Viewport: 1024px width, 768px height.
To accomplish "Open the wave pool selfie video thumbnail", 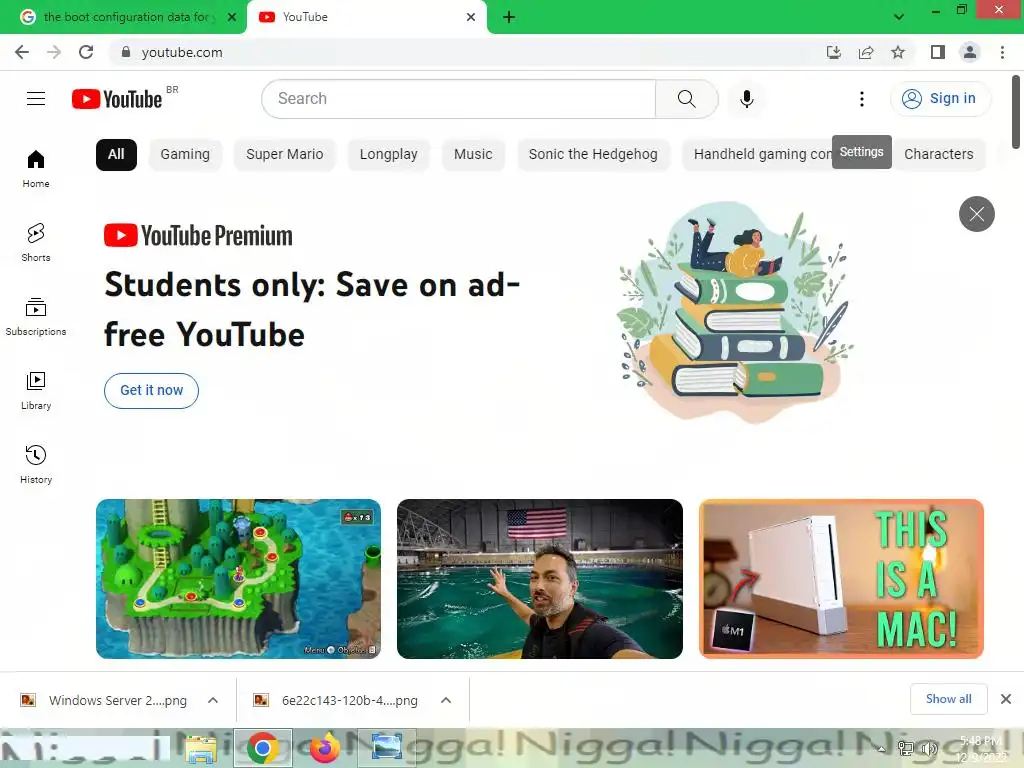I will pyautogui.click(x=539, y=579).
